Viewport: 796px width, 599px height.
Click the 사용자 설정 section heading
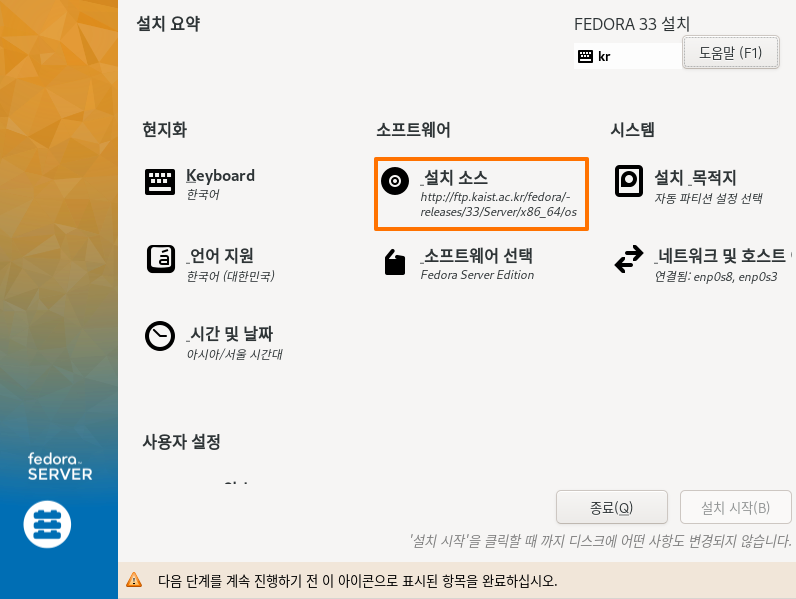pyautogui.click(x=181, y=442)
